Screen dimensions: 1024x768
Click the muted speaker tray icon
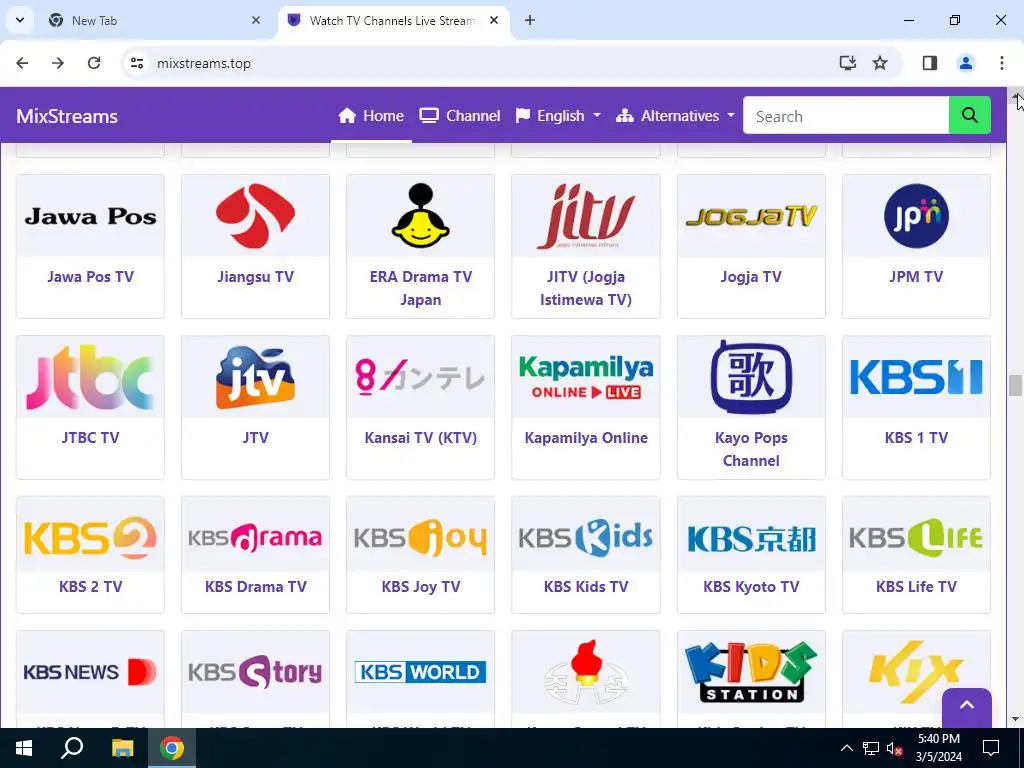[x=894, y=748]
